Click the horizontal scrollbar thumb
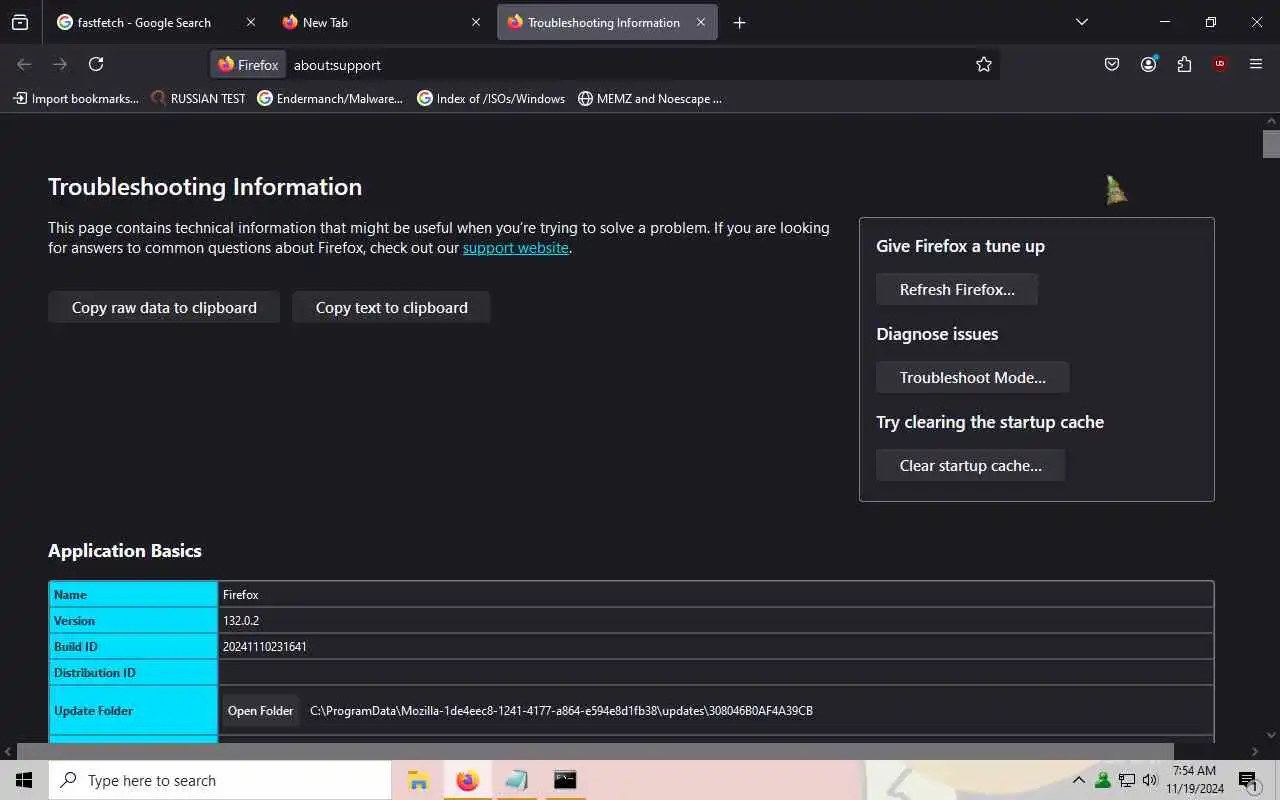The height and width of the screenshot is (800, 1280). (x=595, y=751)
